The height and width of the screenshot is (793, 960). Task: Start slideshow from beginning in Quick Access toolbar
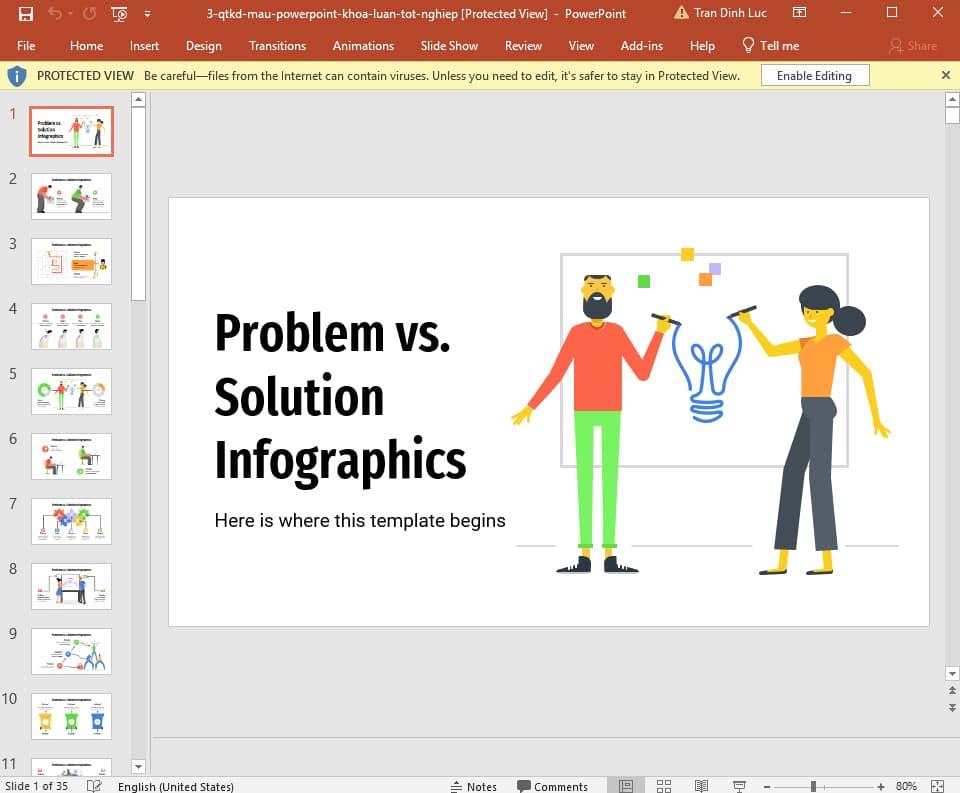(x=119, y=13)
